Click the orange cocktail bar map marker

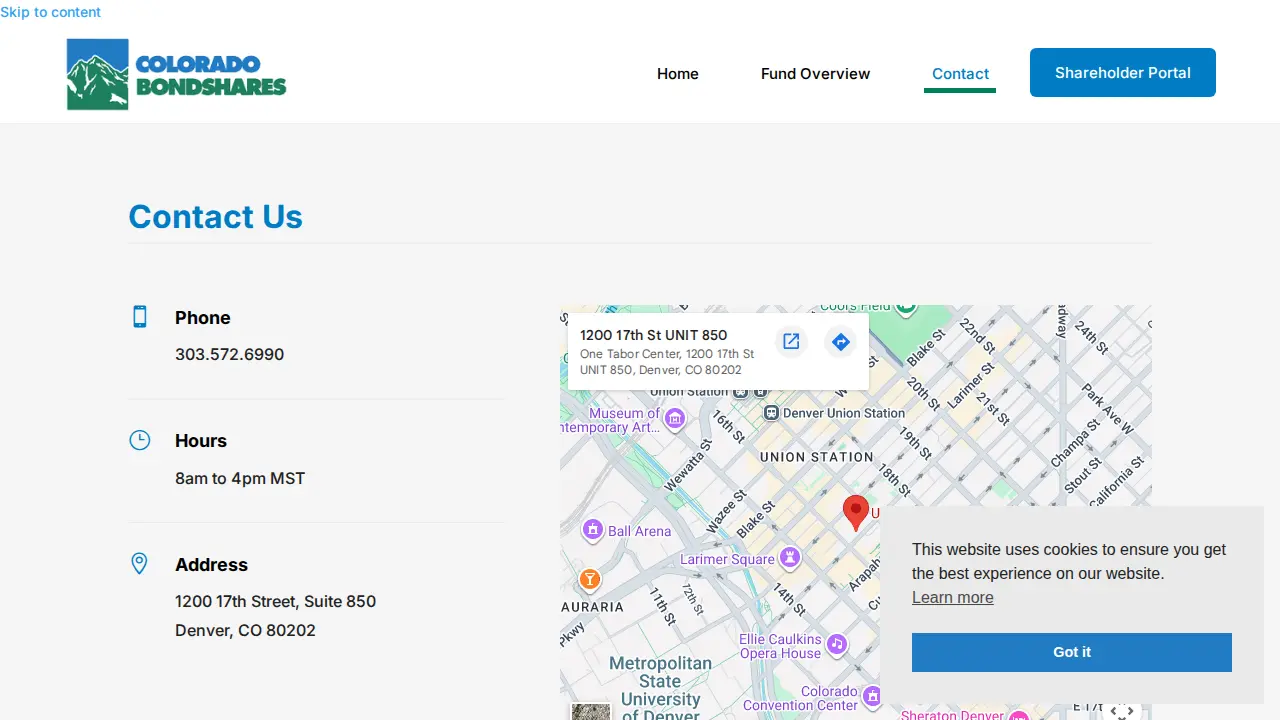pos(590,579)
